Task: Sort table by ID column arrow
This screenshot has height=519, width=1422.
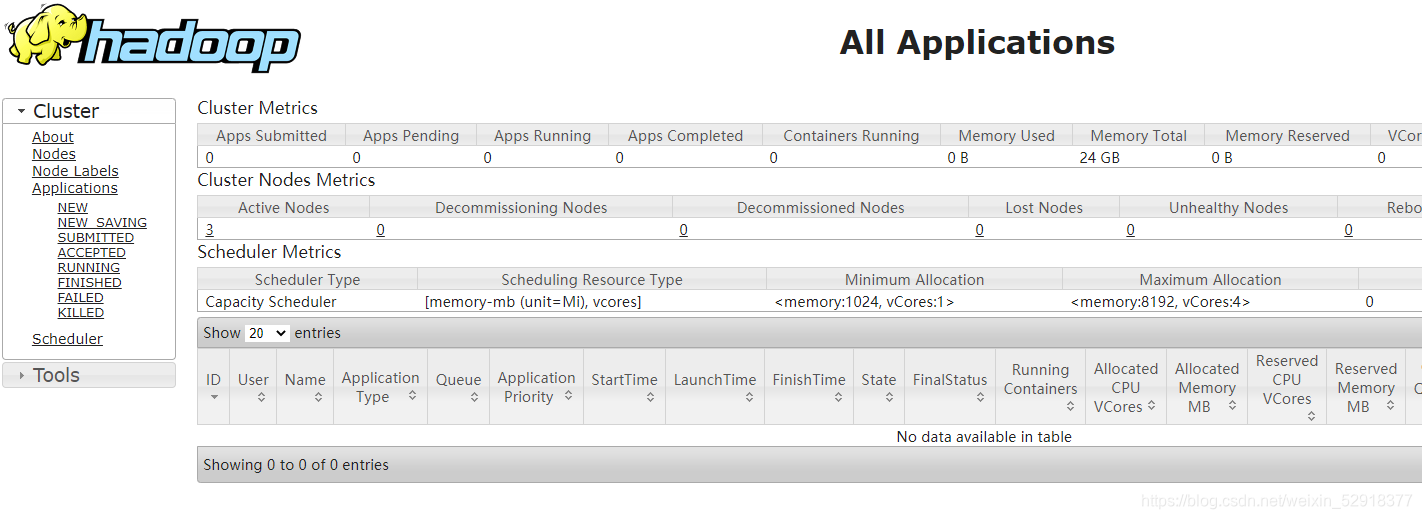Action: pos(214,397)
